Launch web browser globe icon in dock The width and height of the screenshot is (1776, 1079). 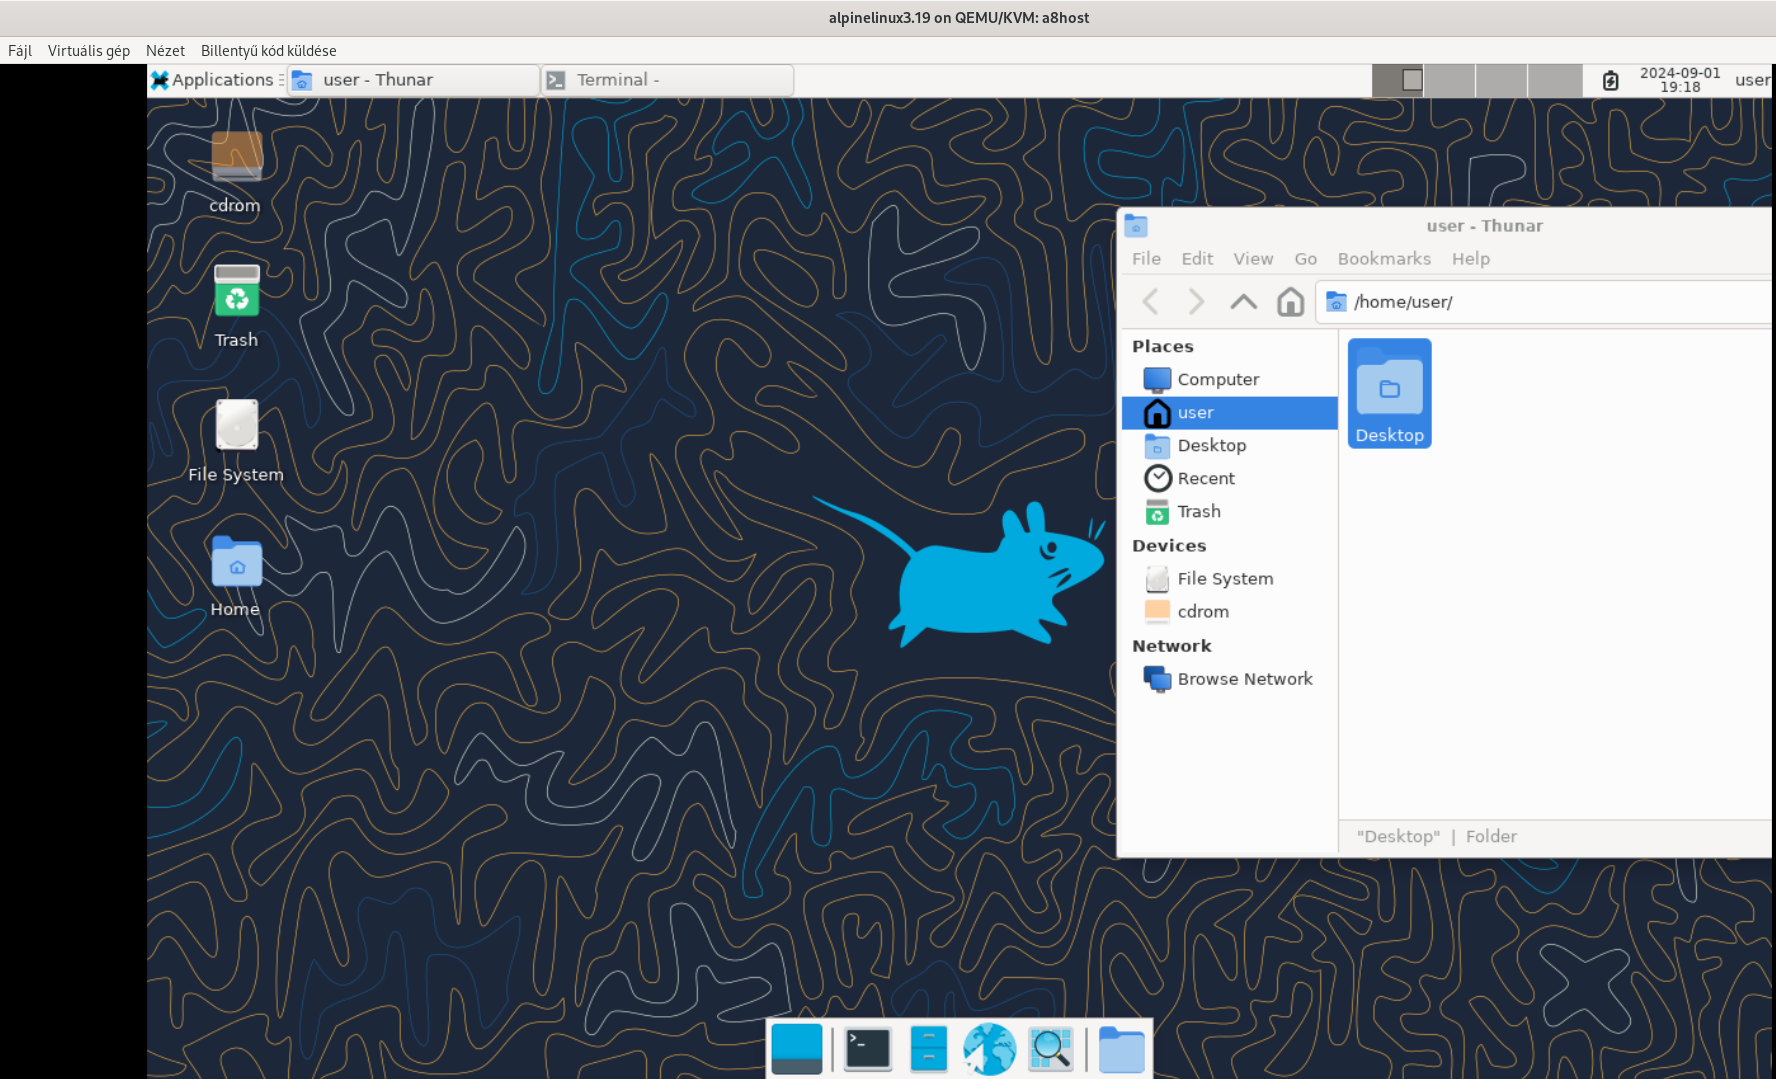[x=989, y=1049]
